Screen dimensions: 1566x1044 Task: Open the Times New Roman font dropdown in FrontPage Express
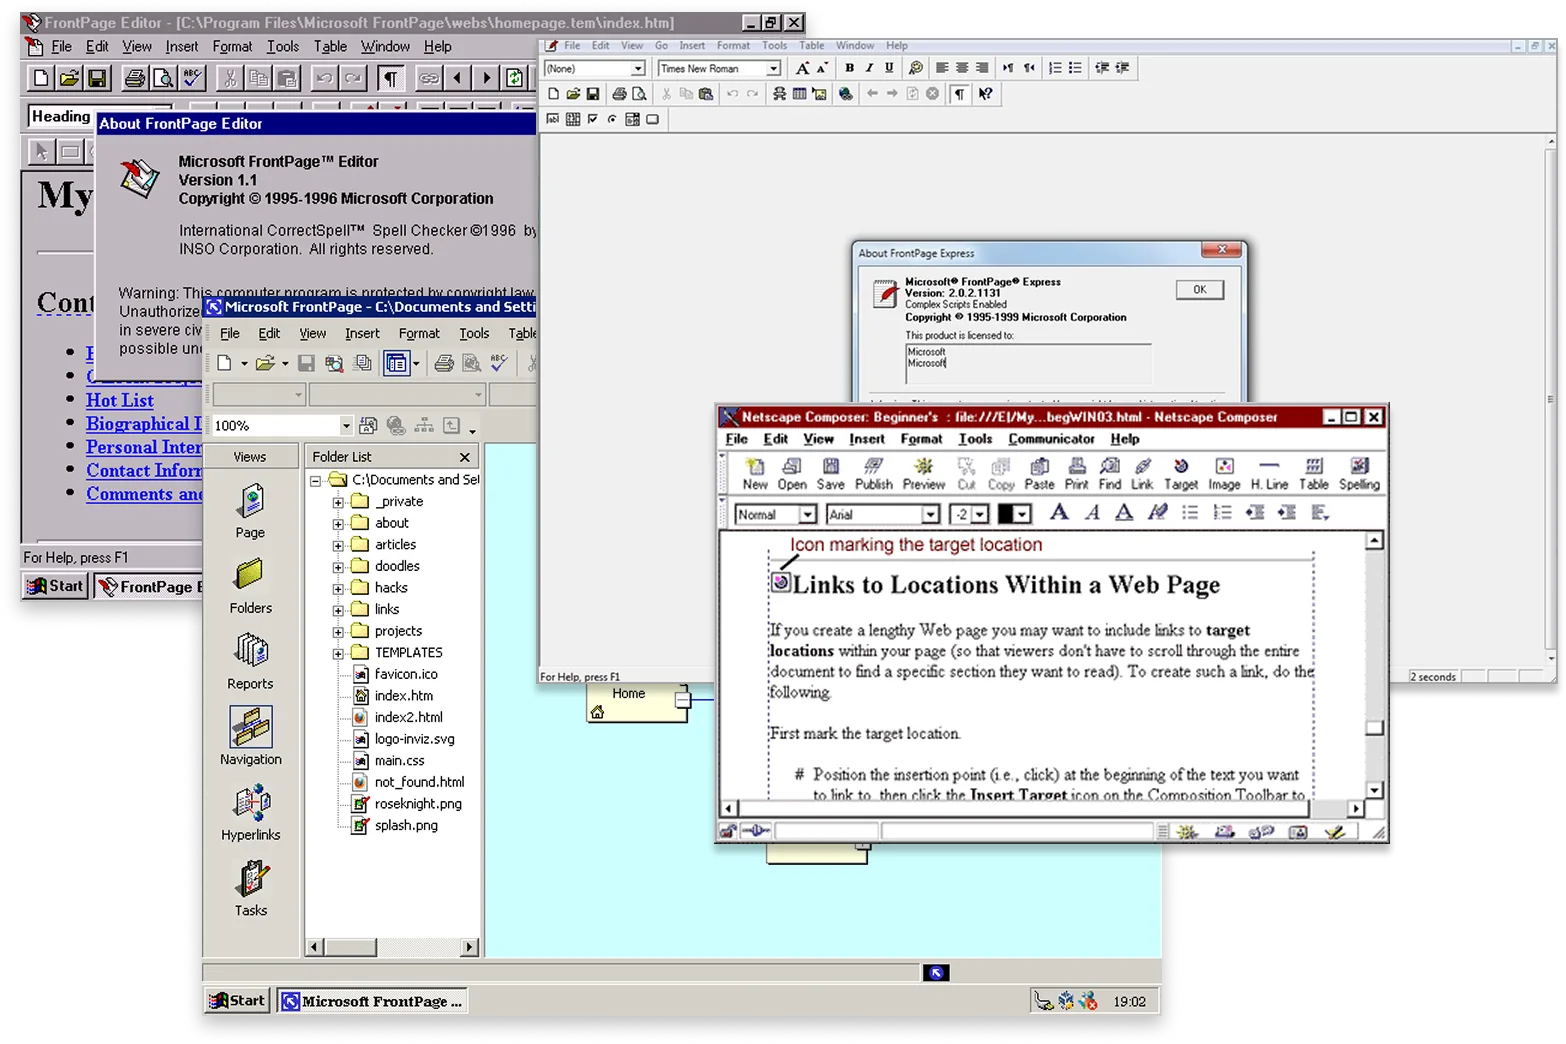[773, 69]
